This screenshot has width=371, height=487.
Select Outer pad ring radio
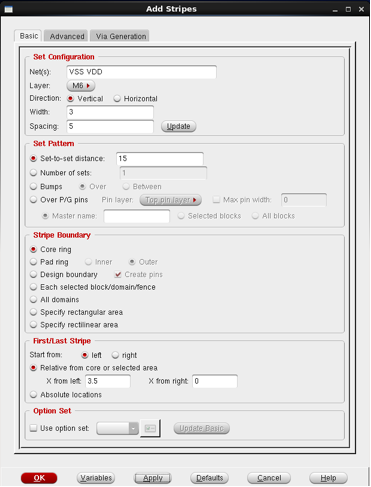(132, 262)
